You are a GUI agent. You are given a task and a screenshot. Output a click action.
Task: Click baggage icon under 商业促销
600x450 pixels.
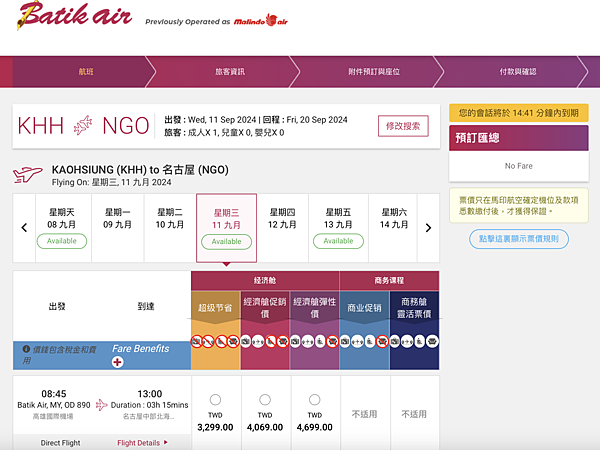[345, 341]
